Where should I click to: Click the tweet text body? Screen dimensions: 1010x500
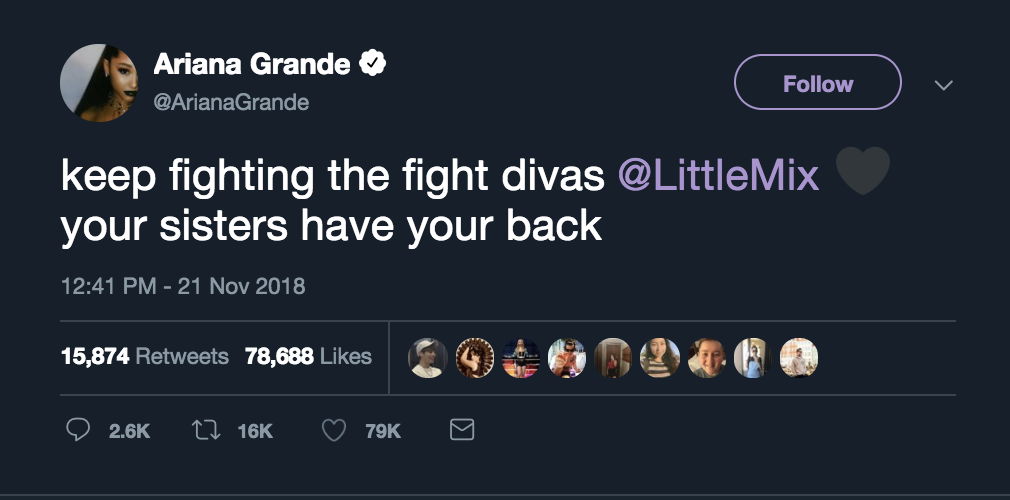click(x=331, y=226)
